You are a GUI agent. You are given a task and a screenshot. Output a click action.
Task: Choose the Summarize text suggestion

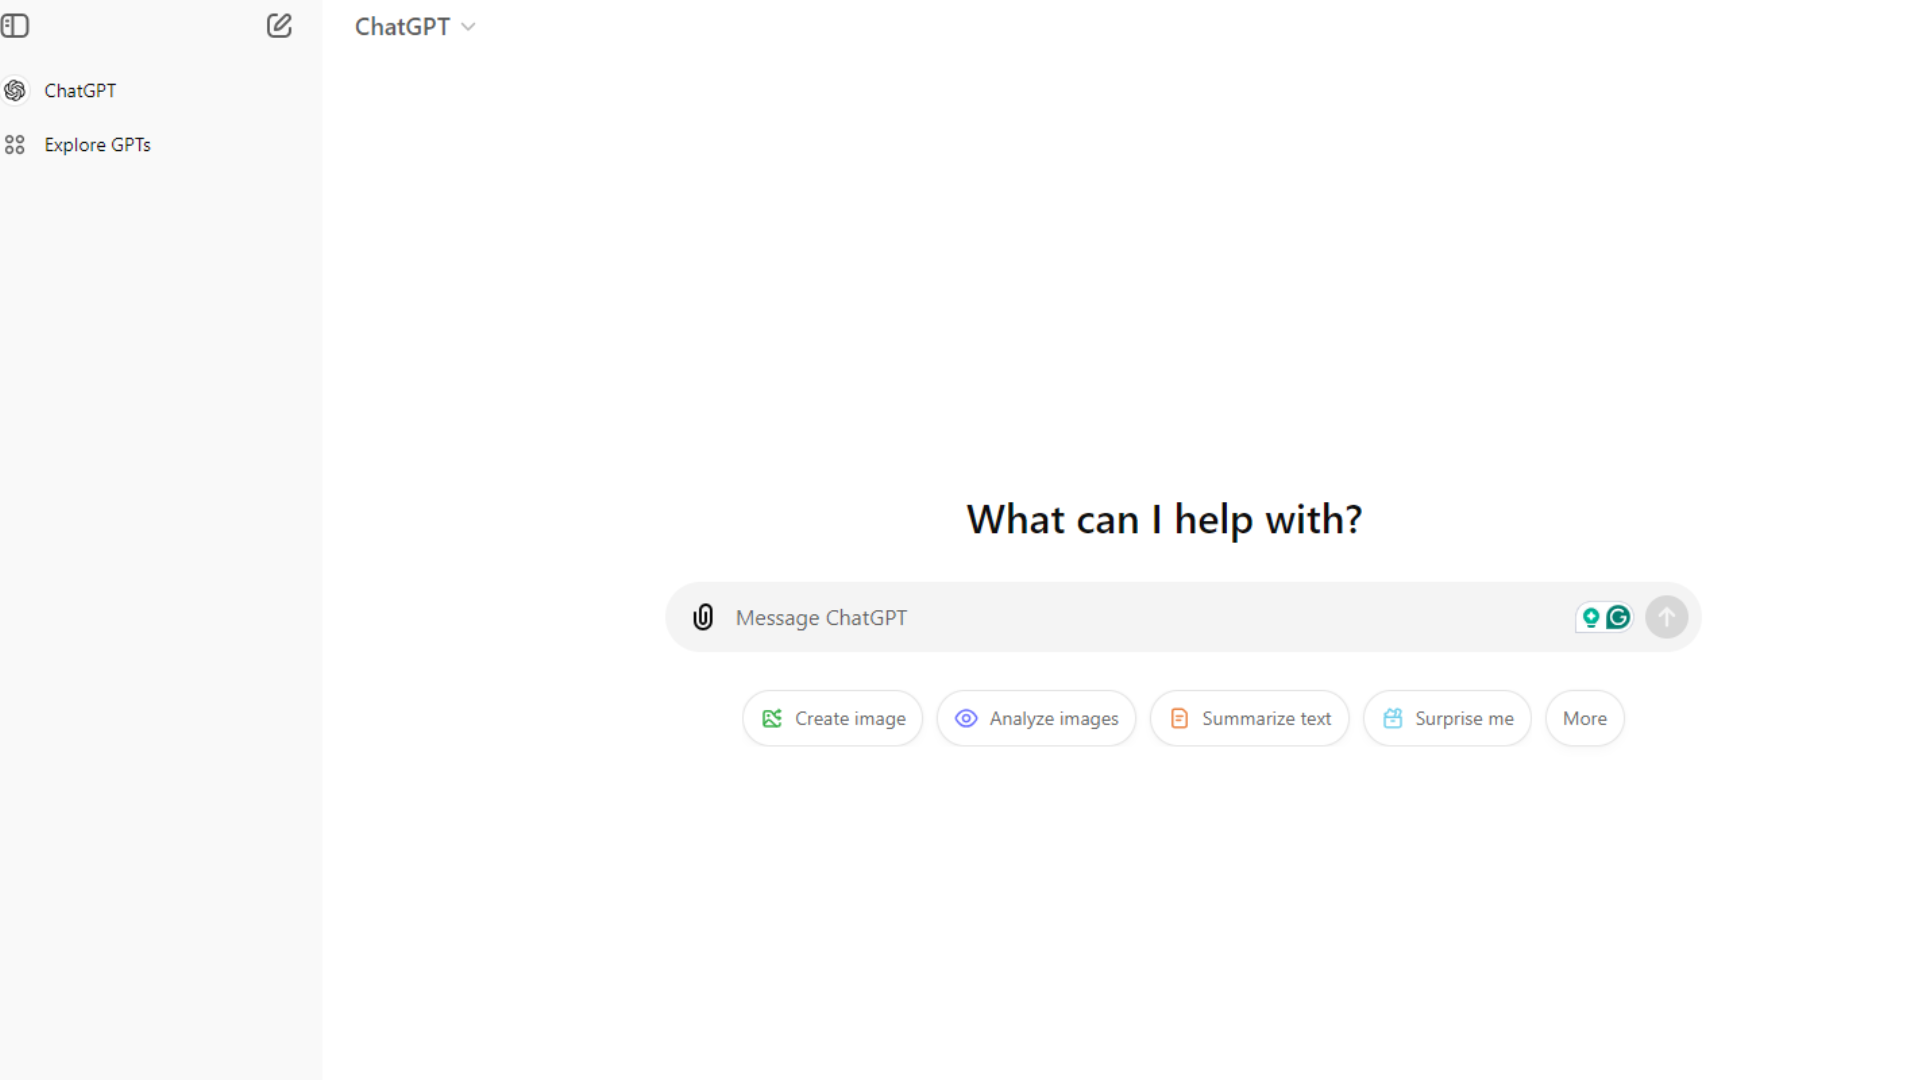pos(1249,718)
